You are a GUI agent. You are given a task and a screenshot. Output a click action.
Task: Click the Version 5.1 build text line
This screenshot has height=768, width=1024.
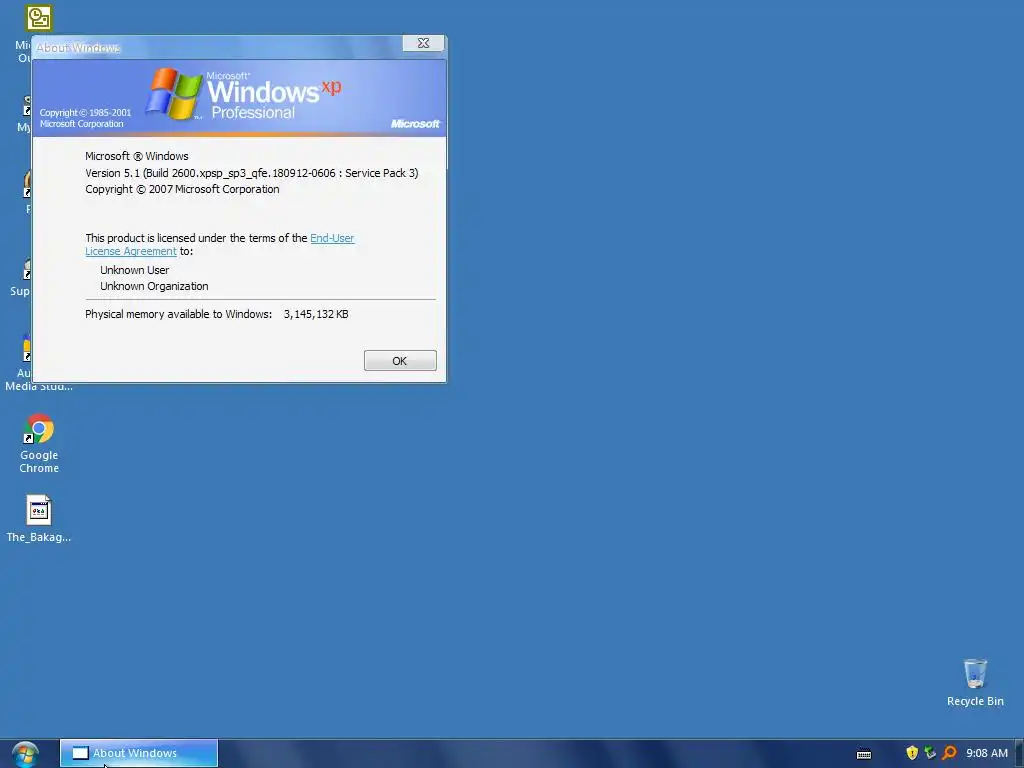(x=251, y=173)
